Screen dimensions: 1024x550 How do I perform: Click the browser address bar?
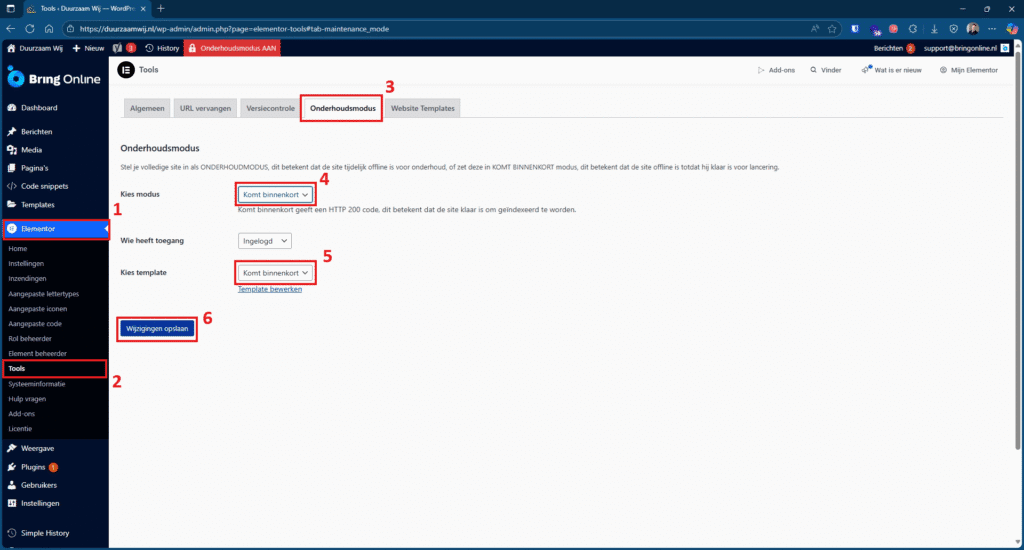pyautogui.click(x=400, y=29)
